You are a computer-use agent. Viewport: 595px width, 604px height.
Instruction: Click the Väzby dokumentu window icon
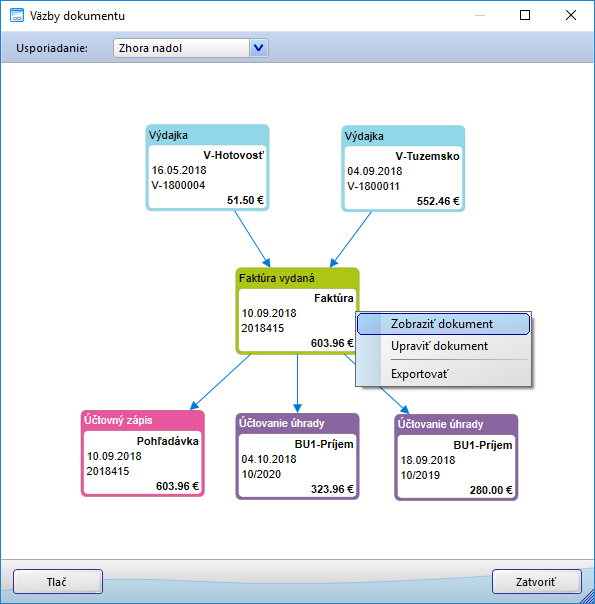click(17, 16)
